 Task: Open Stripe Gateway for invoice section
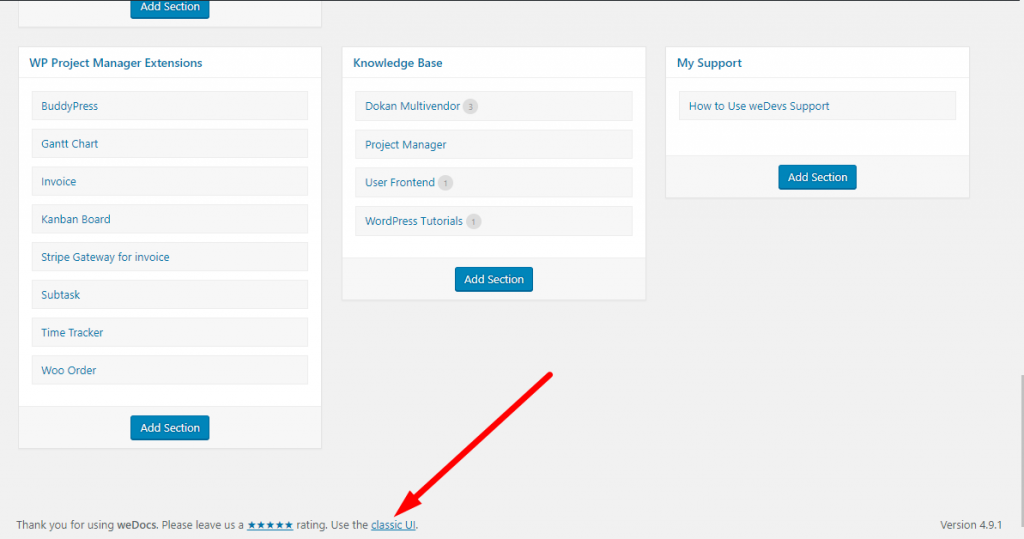click(170, 257)
